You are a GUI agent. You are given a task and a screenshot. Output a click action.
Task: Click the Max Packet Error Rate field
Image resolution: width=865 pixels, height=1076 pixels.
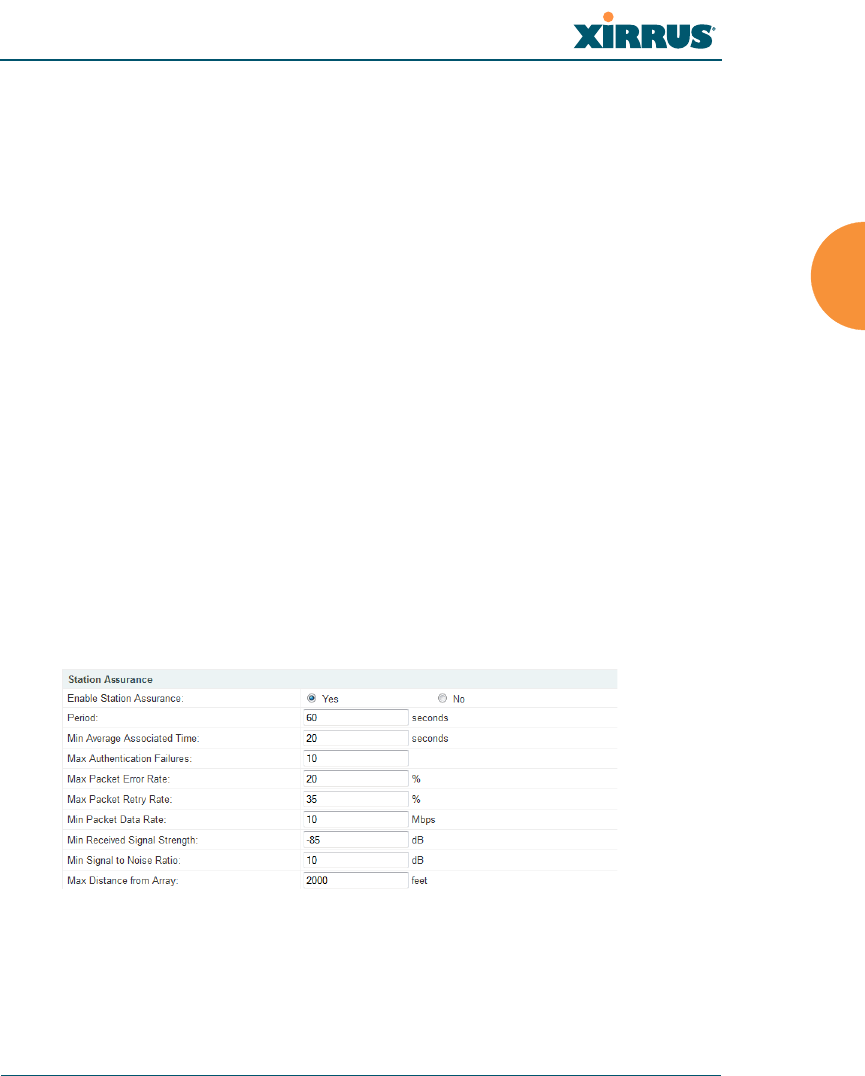click(355, 779)
